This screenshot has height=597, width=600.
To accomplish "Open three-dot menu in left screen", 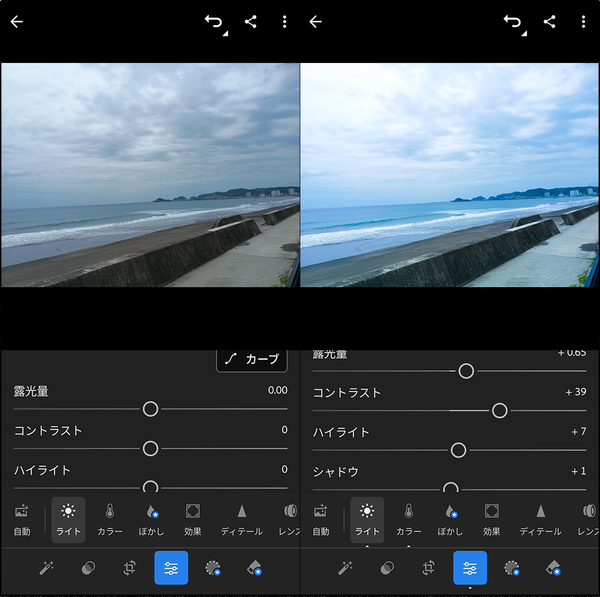I will tap(284, 22).
